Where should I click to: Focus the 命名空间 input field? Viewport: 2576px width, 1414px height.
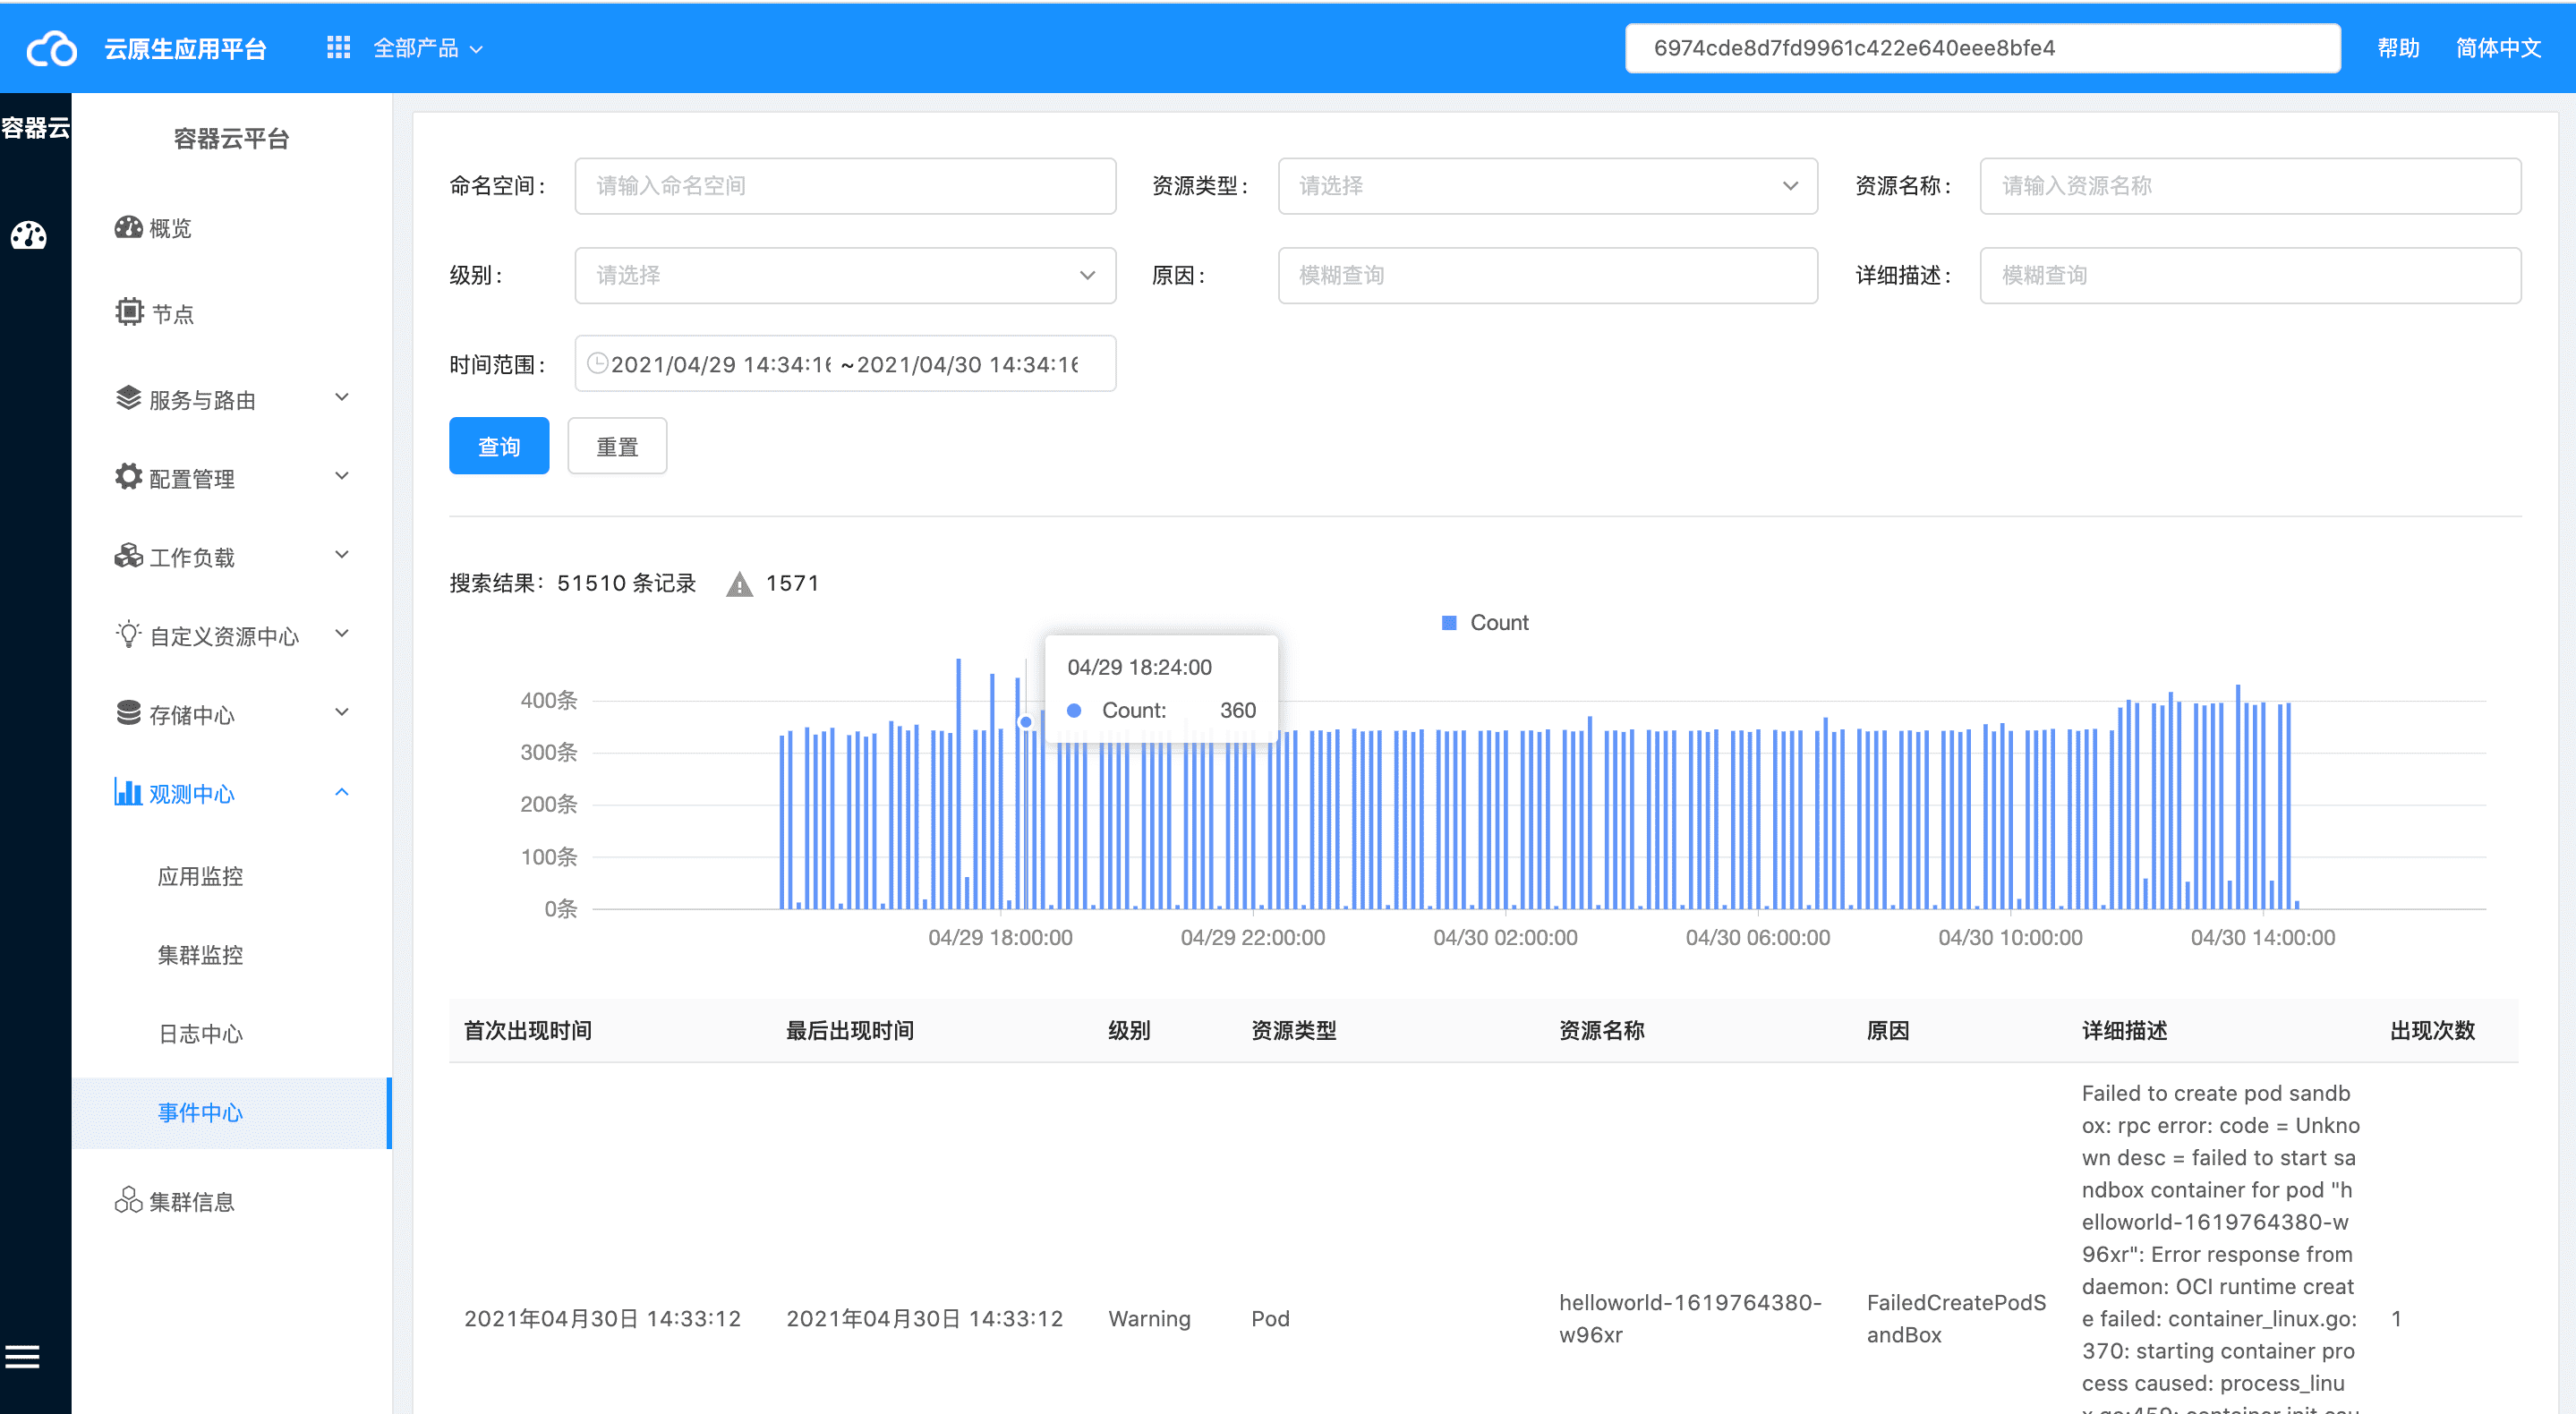click(845, 186)
